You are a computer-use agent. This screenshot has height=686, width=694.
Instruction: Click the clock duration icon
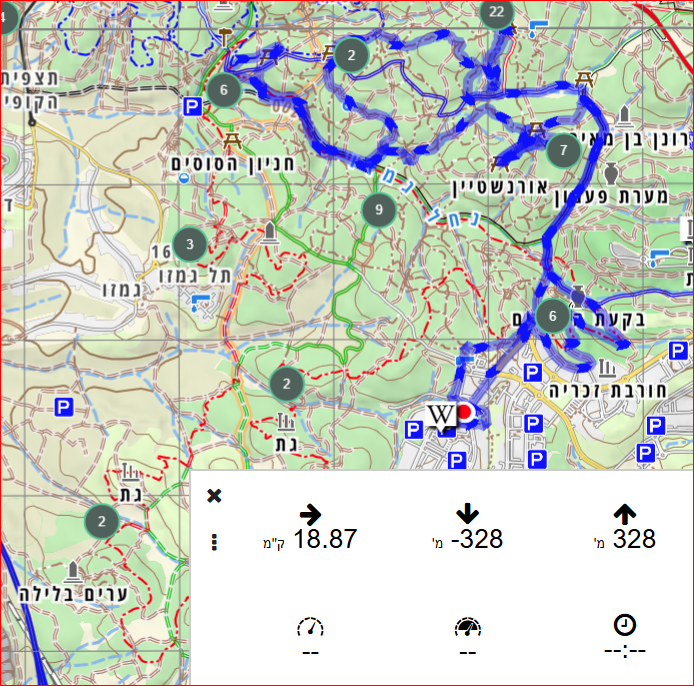click(x=624, y=626)
